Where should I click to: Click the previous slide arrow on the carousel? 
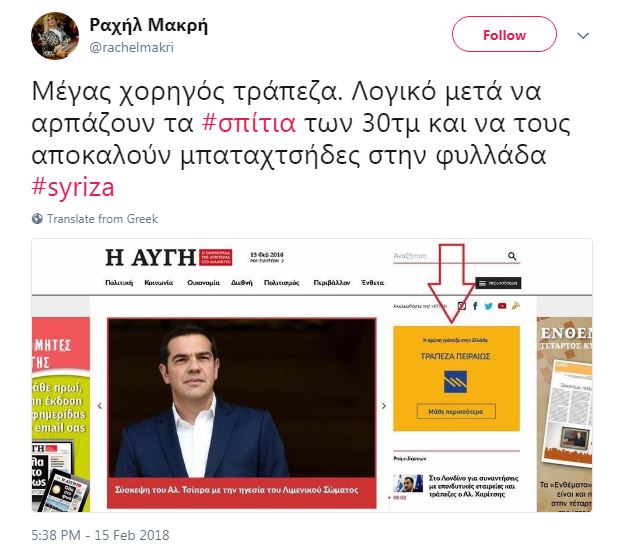pyautogui.click(x=100, y=406)
